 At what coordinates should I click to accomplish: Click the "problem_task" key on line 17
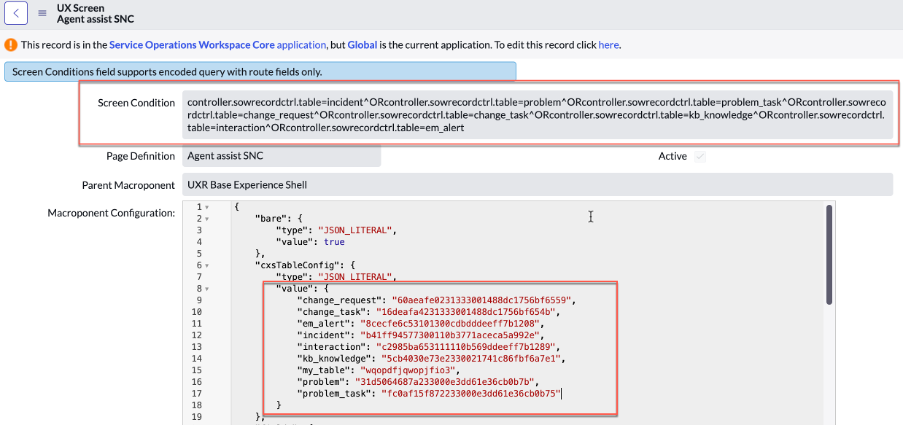[336, 393]
